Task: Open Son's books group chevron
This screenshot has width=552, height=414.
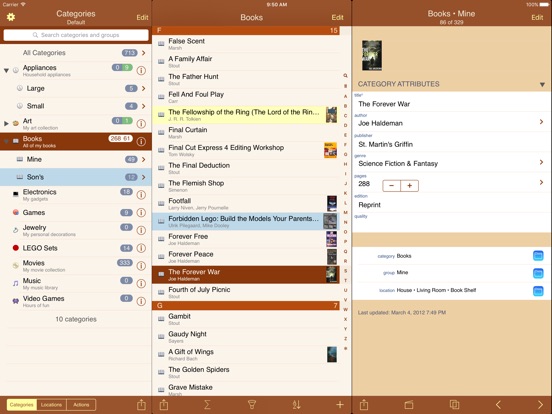Action: click(144, 177)
